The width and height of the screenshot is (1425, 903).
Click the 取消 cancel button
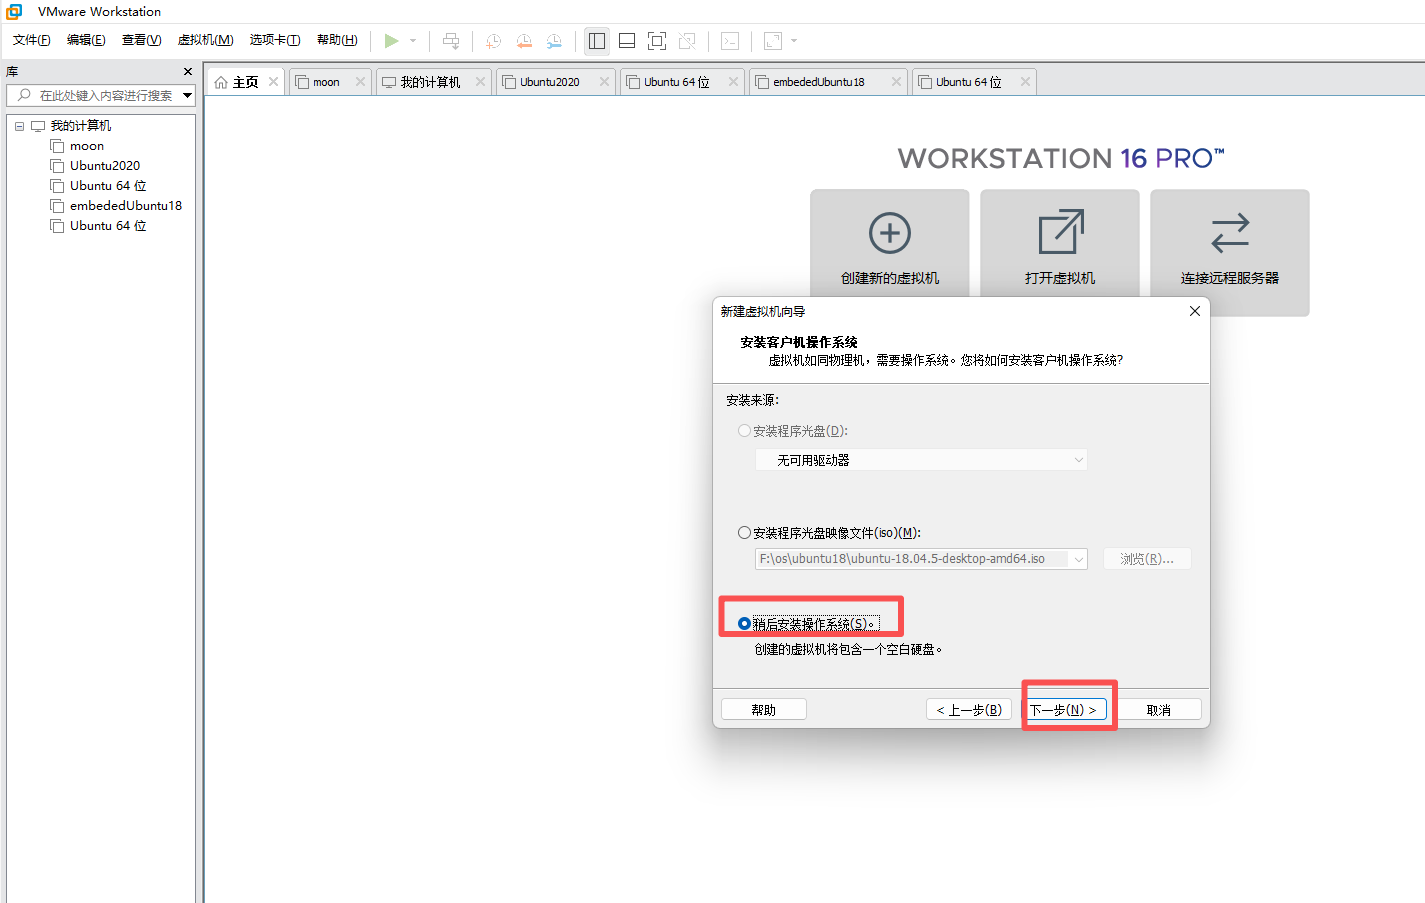1159,710
